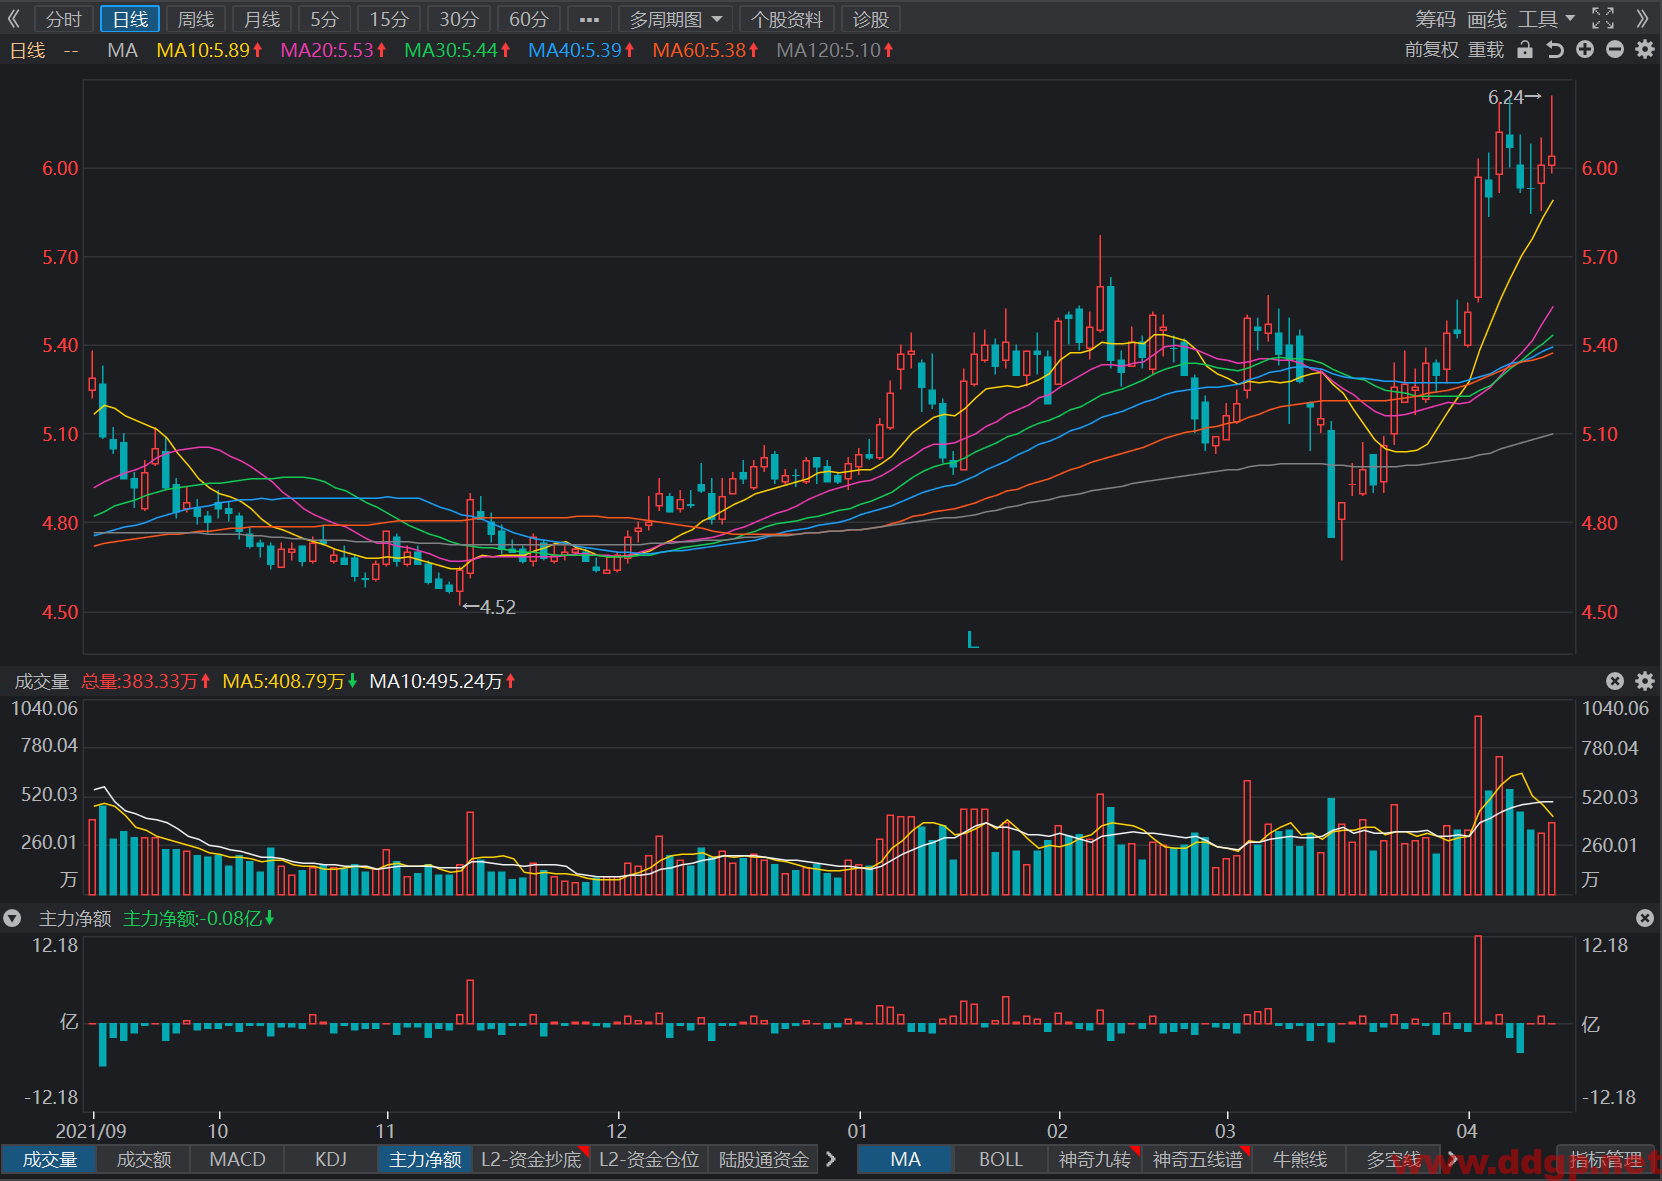Select 神奇五线谱 overlay tab
The width and height of the screenshot is (1662, 1181).
[1197, 1159]
